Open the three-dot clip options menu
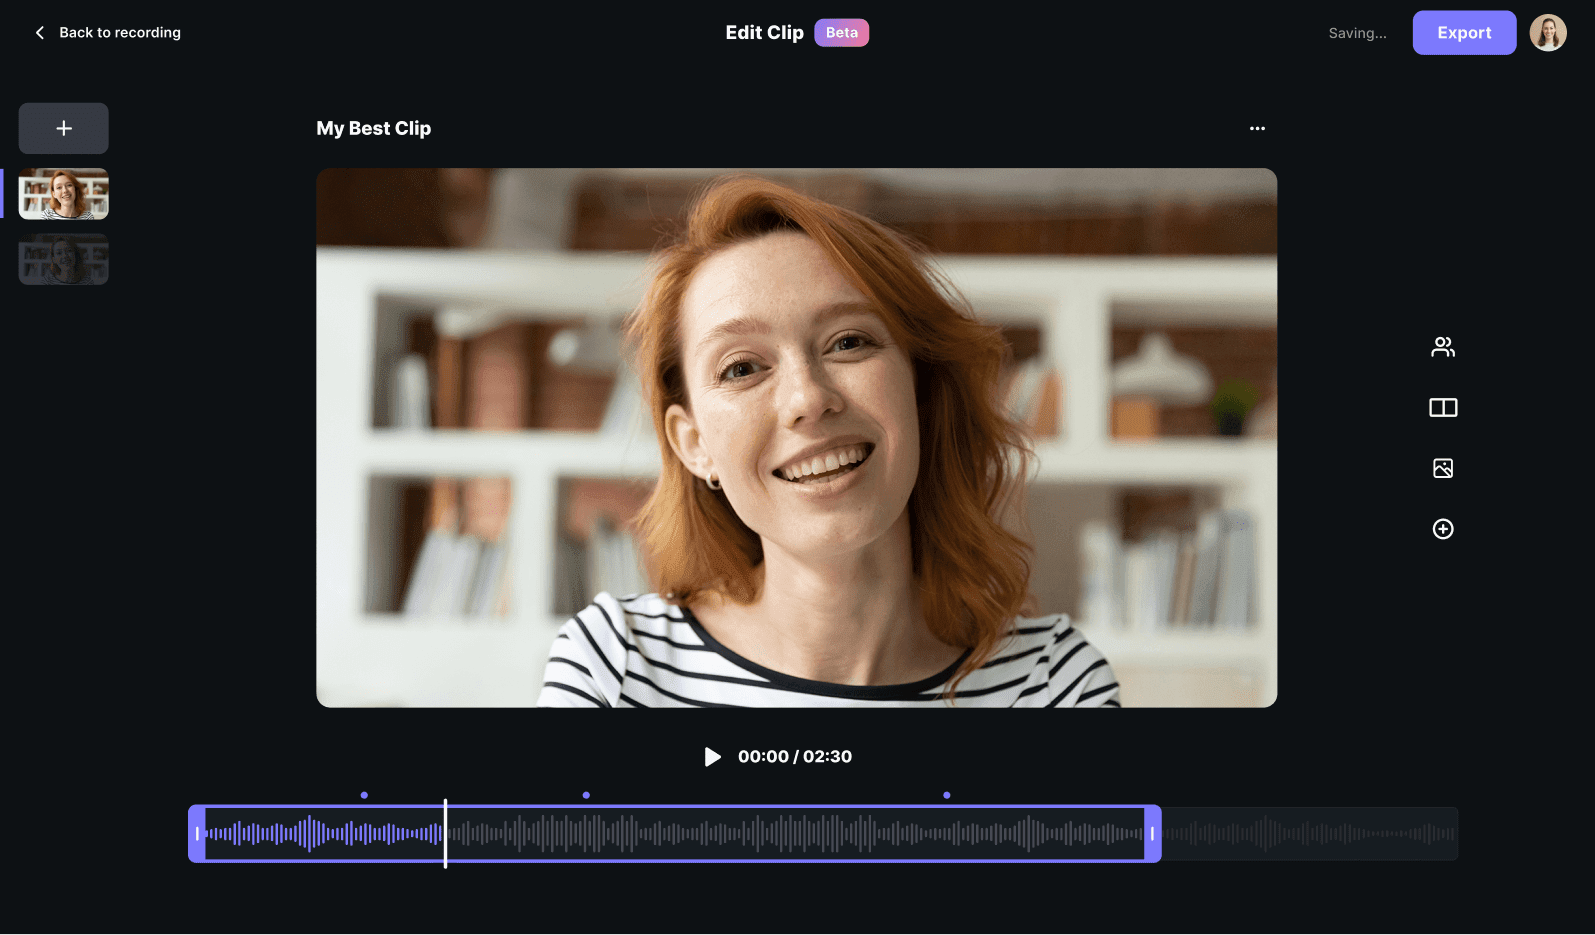 click(x=1257, y=128)
